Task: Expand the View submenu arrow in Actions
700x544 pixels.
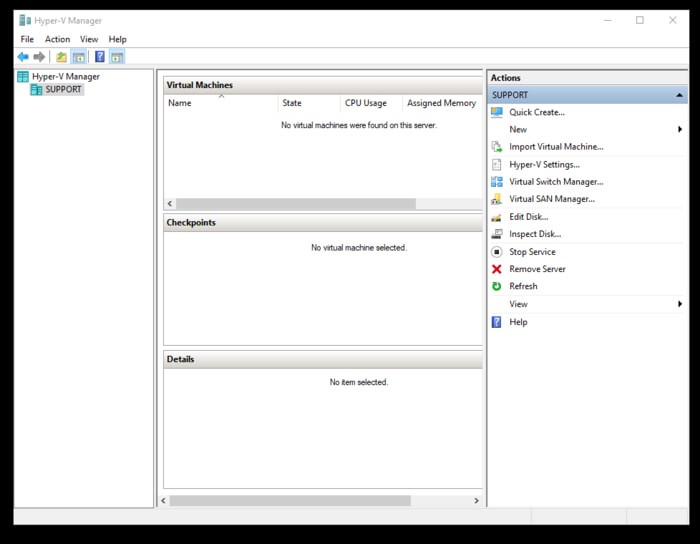Action: pos(679,304)
